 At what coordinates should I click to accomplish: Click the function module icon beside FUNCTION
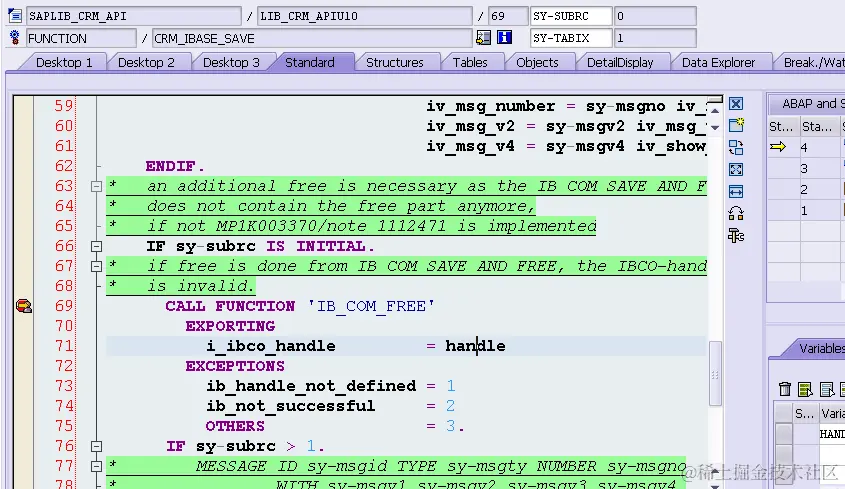[15, 37]
